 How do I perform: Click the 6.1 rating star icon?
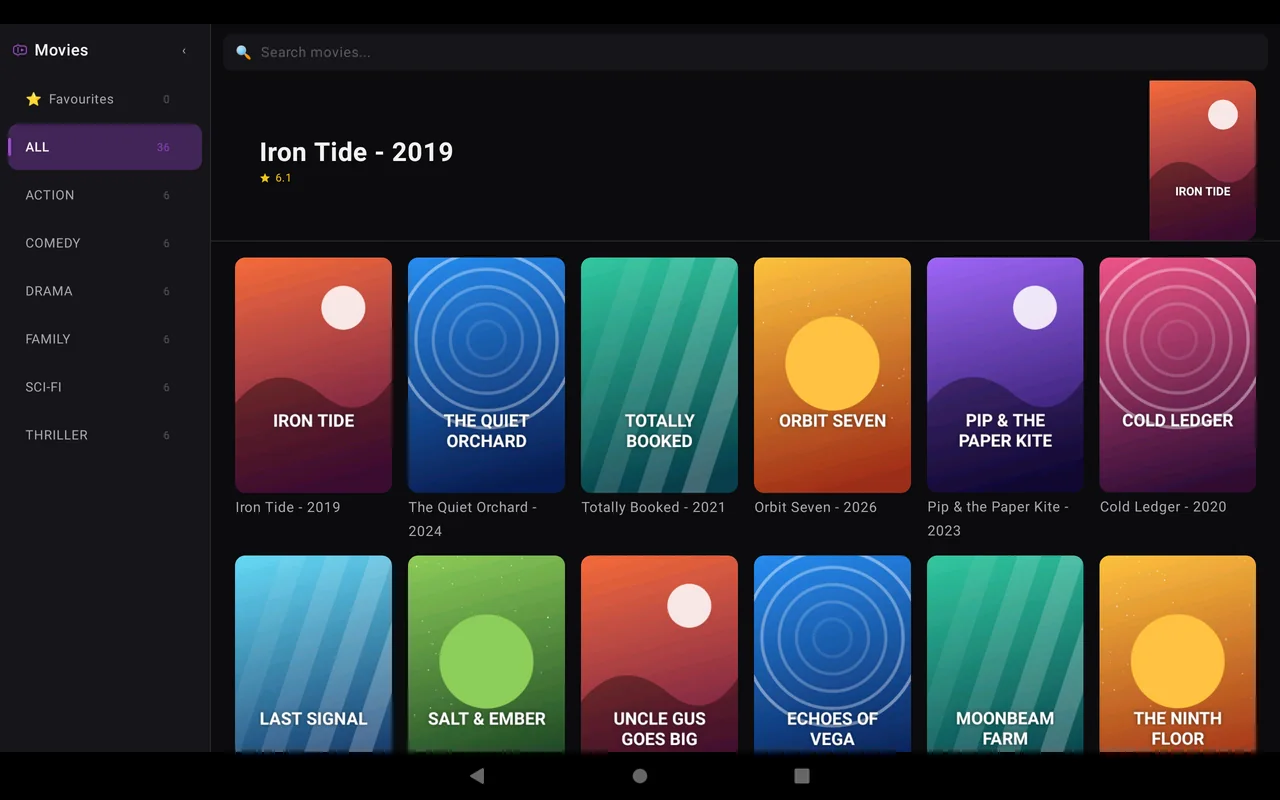tap(265, 178)
